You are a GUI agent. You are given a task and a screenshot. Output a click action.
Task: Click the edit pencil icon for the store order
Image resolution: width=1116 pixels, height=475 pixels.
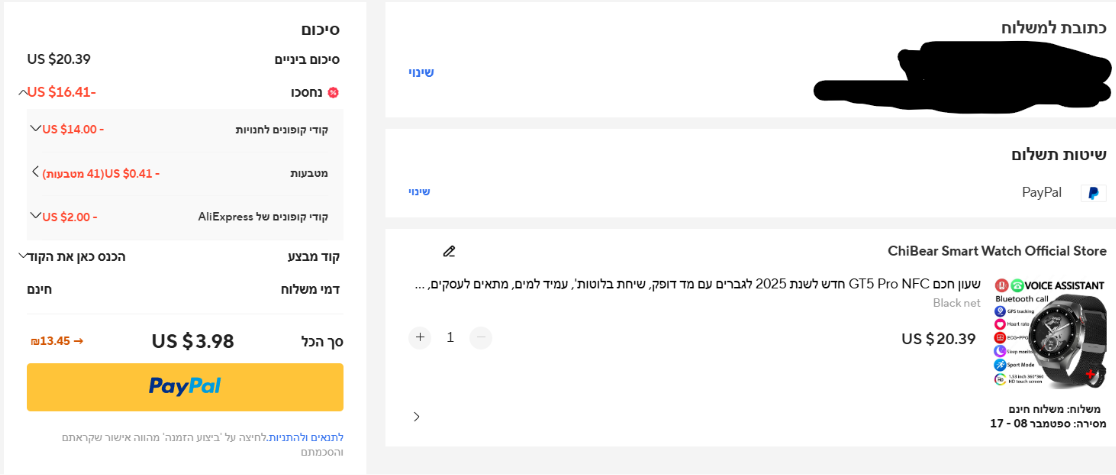point(449,251)
